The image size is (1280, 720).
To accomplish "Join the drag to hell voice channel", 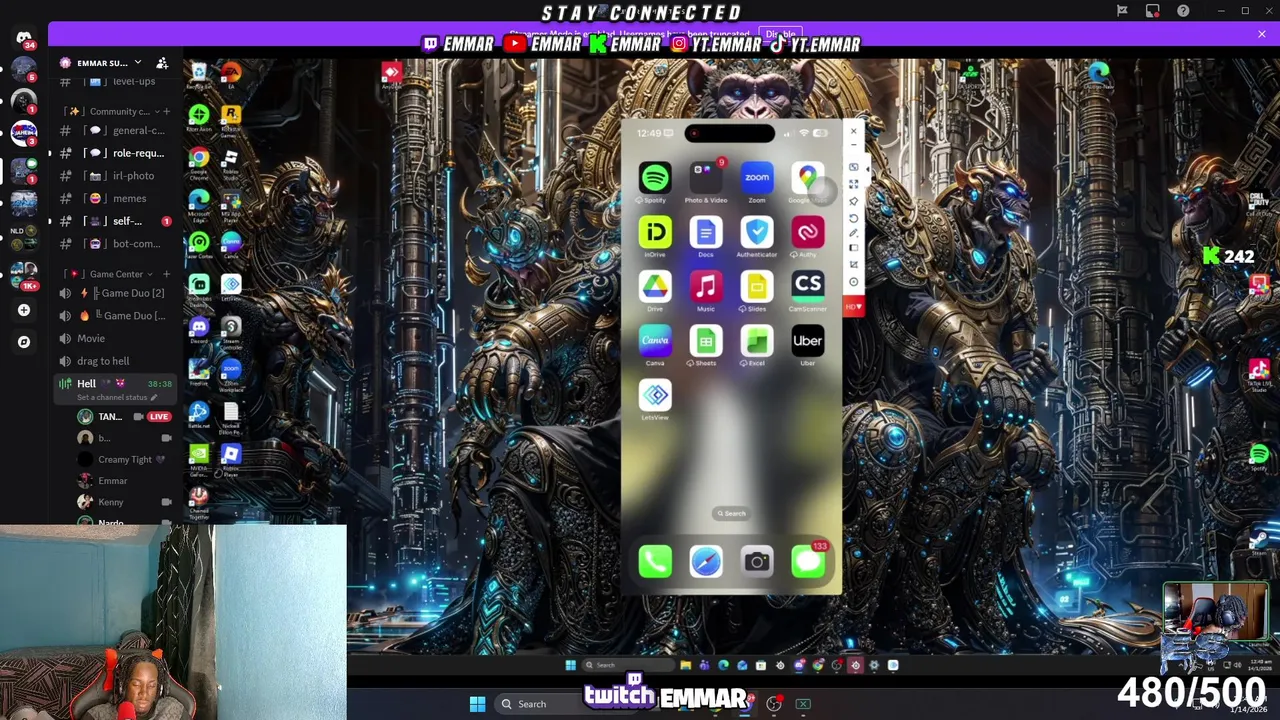I will pyautogui.click(x=117, y=361).
